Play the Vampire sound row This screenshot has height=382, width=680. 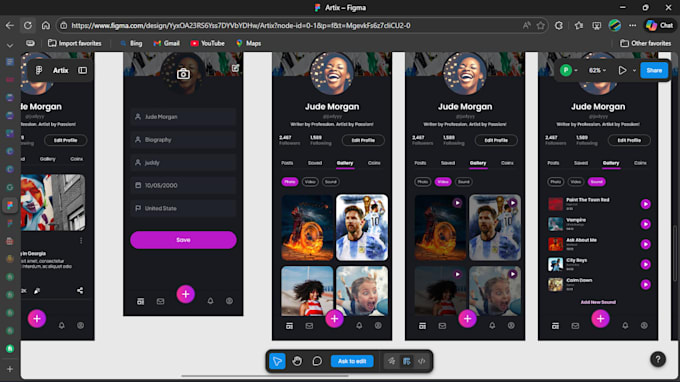point(645,224)
